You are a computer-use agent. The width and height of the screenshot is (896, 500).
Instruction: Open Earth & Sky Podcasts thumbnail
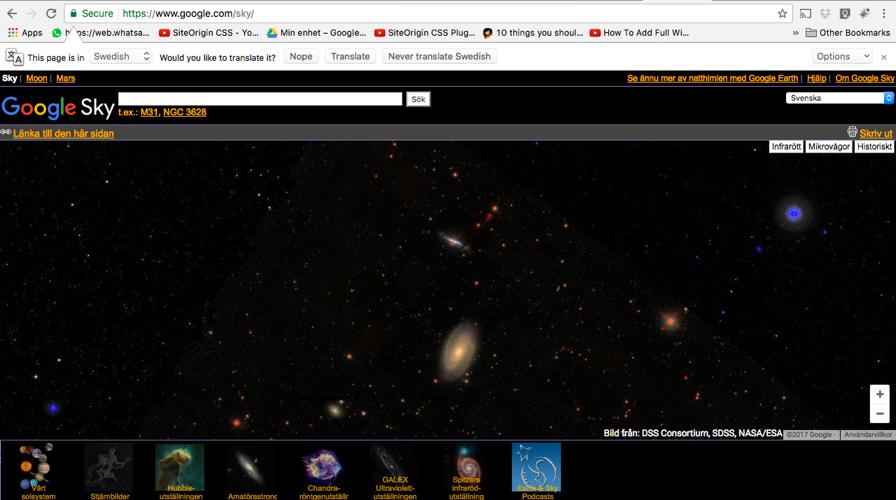pyautogui.click(x=537, y=471)
